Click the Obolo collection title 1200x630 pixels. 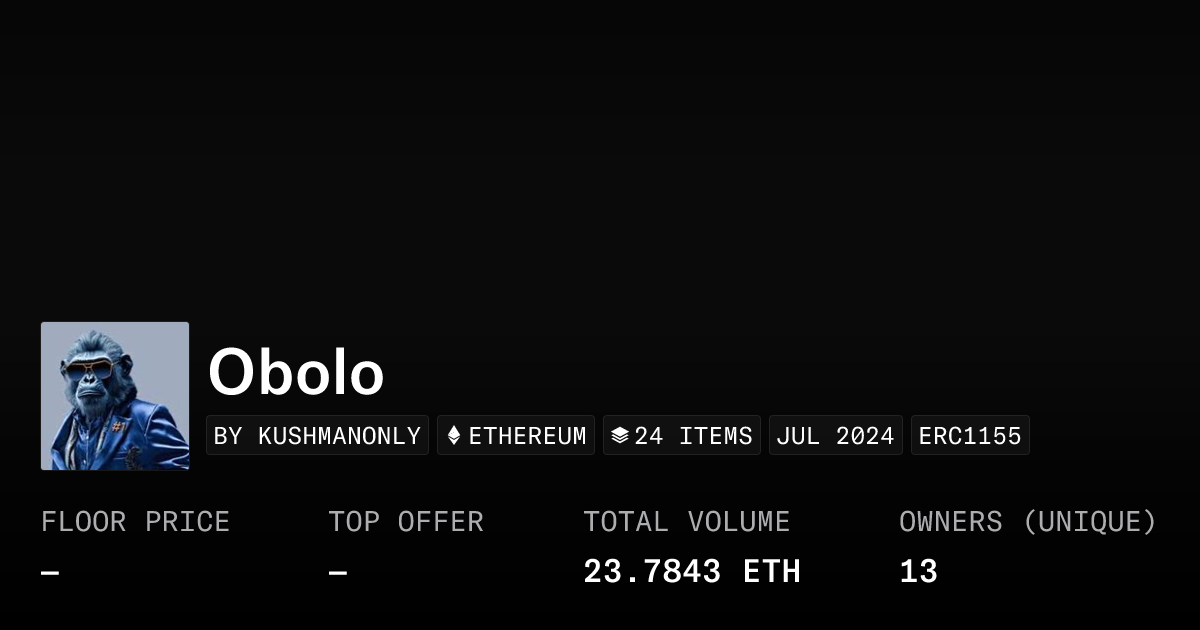click(296, 372)
